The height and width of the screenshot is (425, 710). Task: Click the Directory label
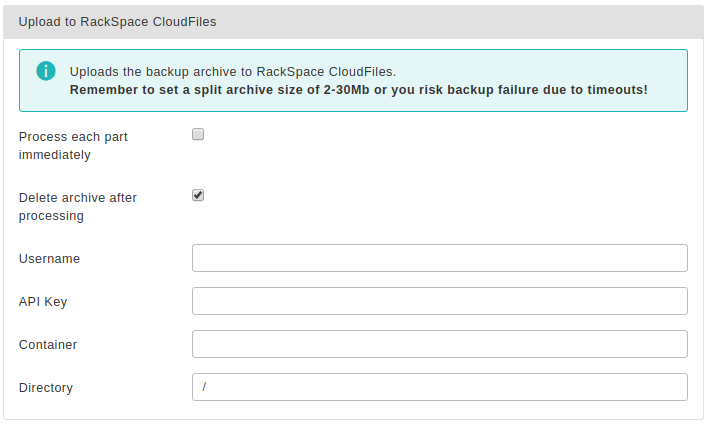(x=46, y=388)
